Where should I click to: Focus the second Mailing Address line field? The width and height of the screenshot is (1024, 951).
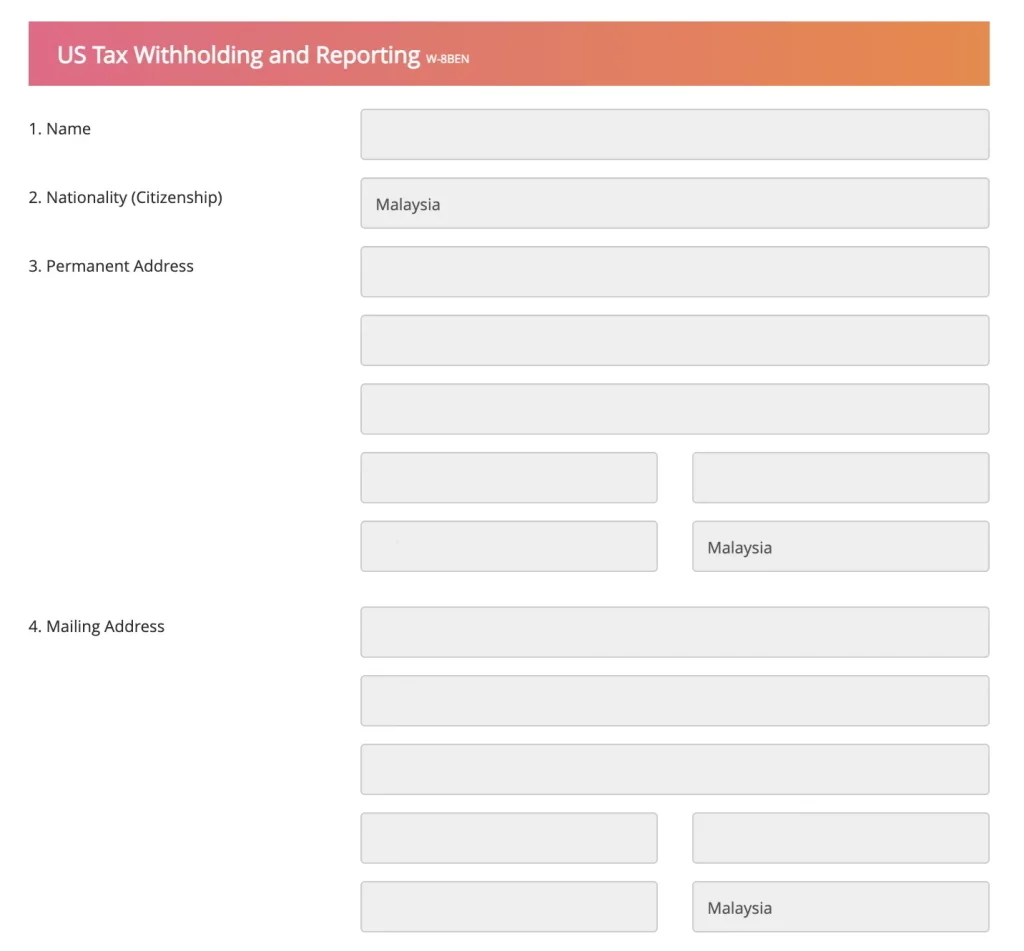click(674, 701)
